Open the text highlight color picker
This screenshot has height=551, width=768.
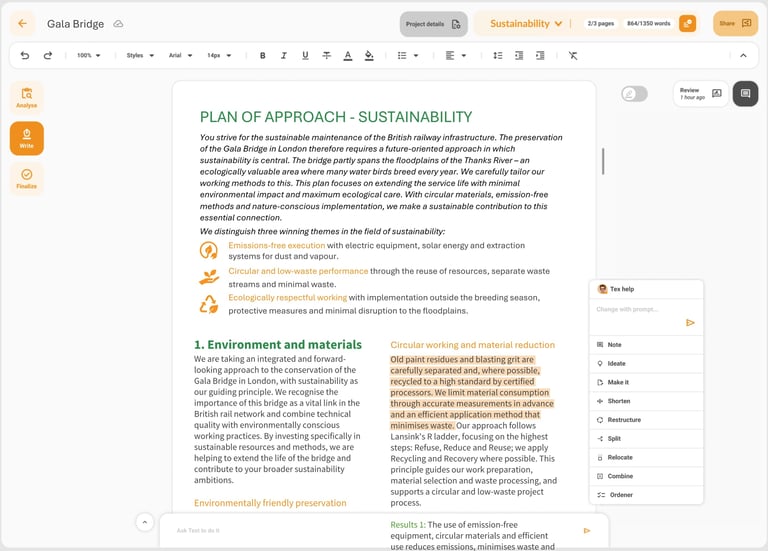(x=369, y=56)
